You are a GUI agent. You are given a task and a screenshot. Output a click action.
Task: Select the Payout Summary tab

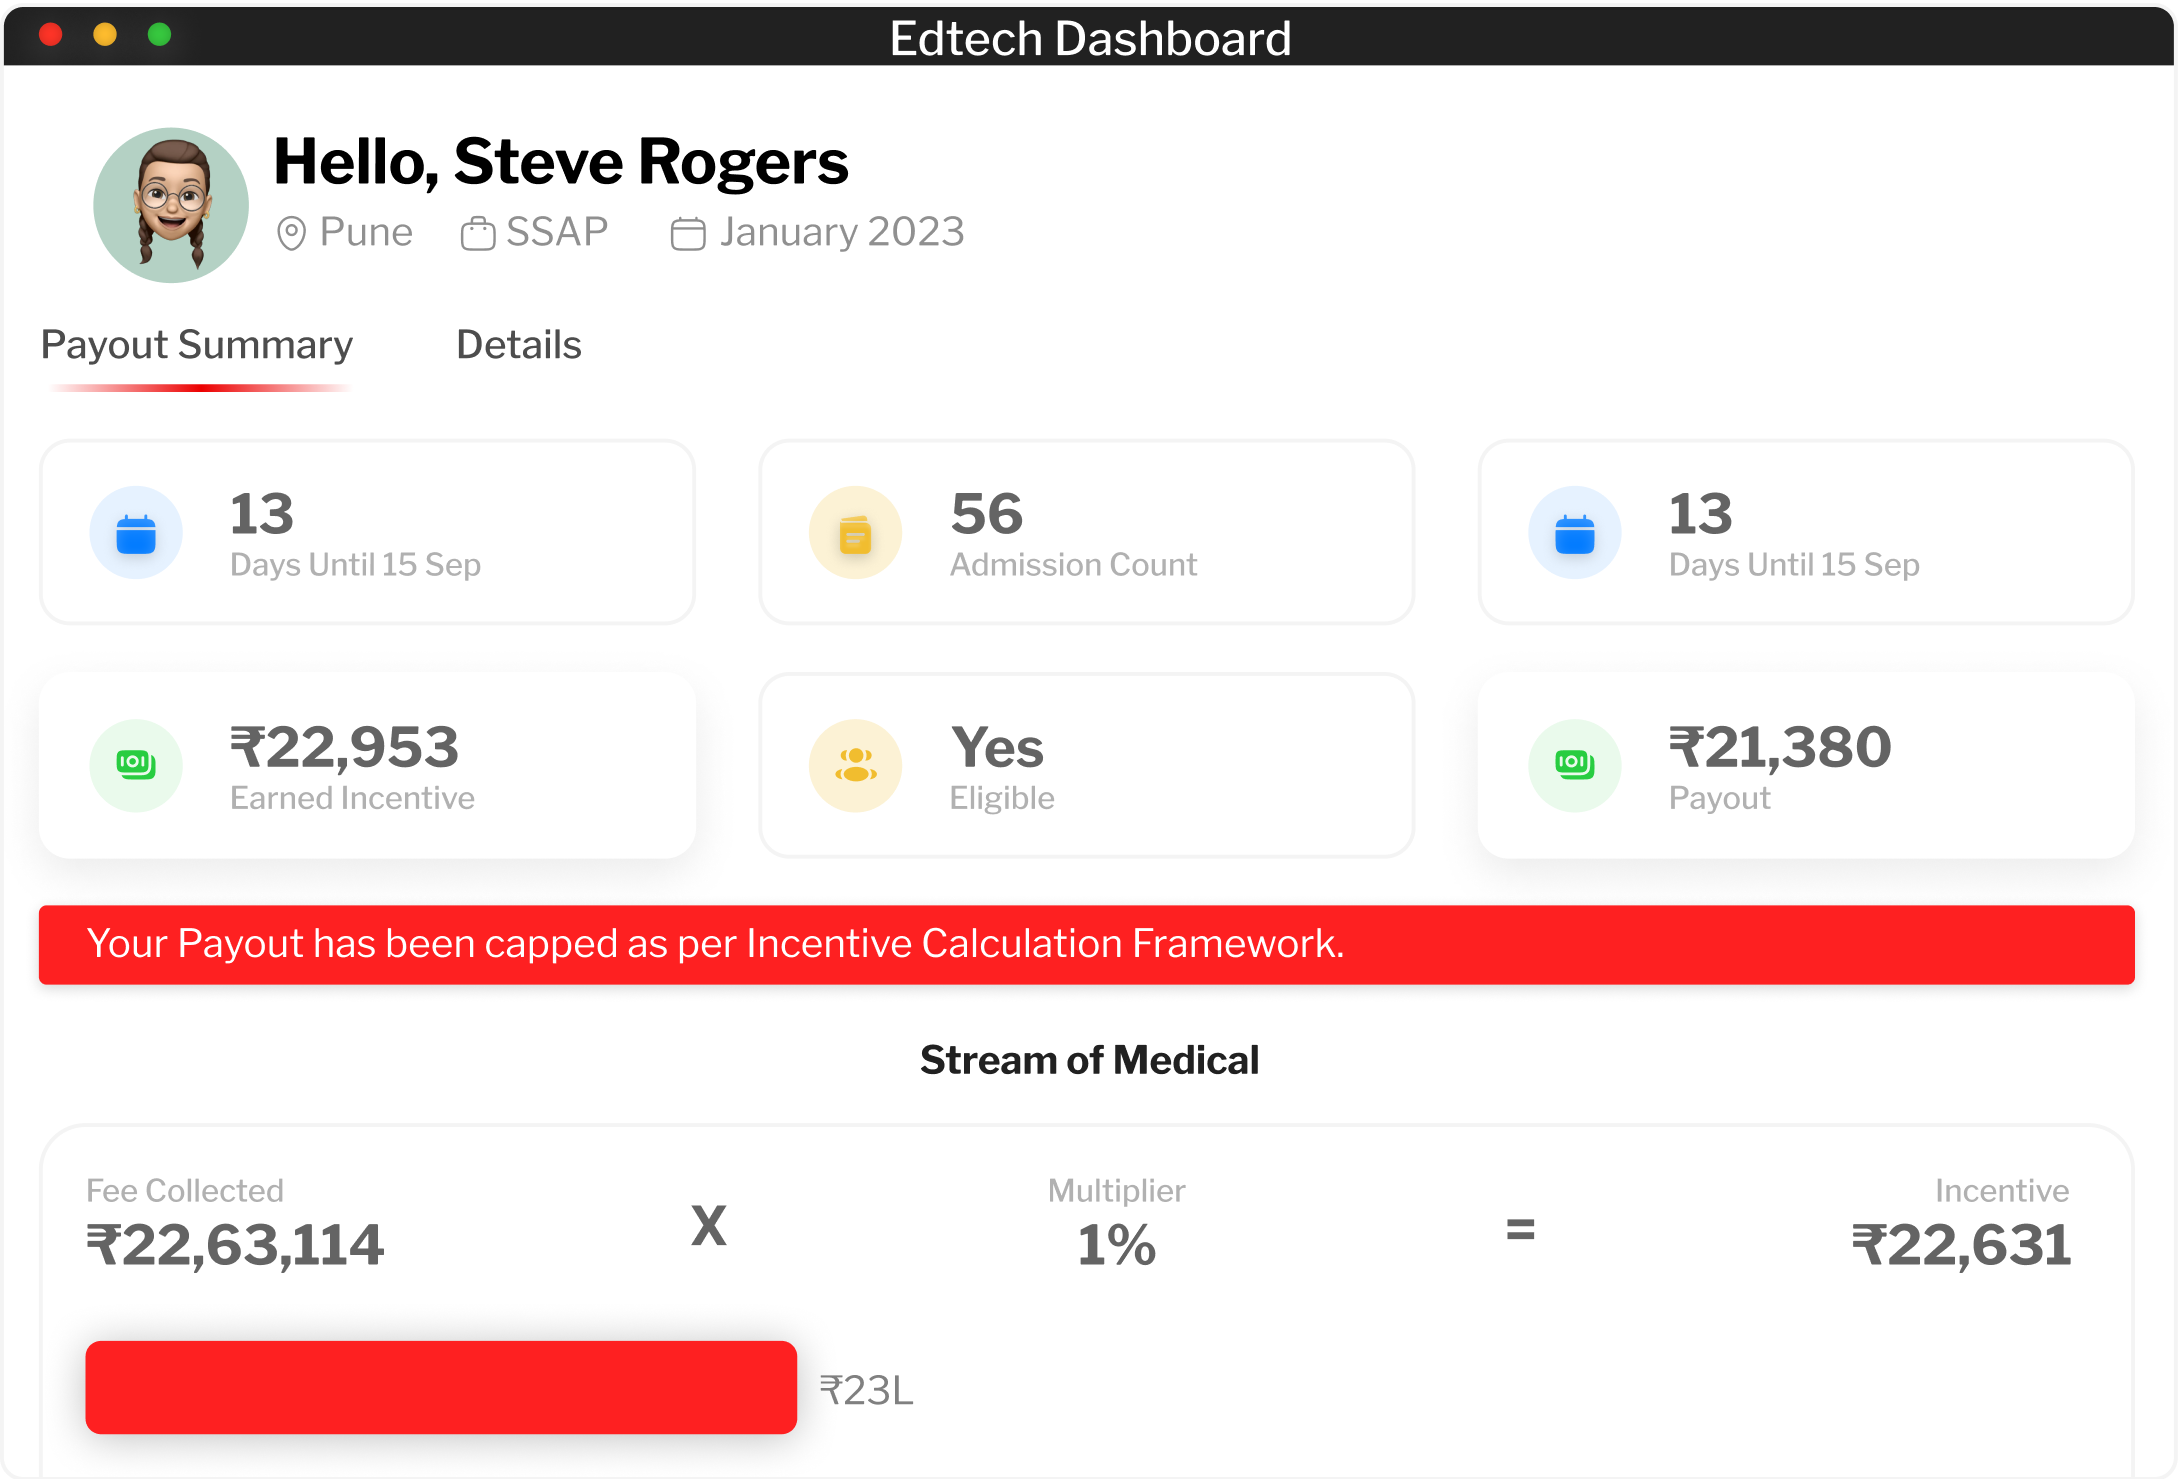197,345
